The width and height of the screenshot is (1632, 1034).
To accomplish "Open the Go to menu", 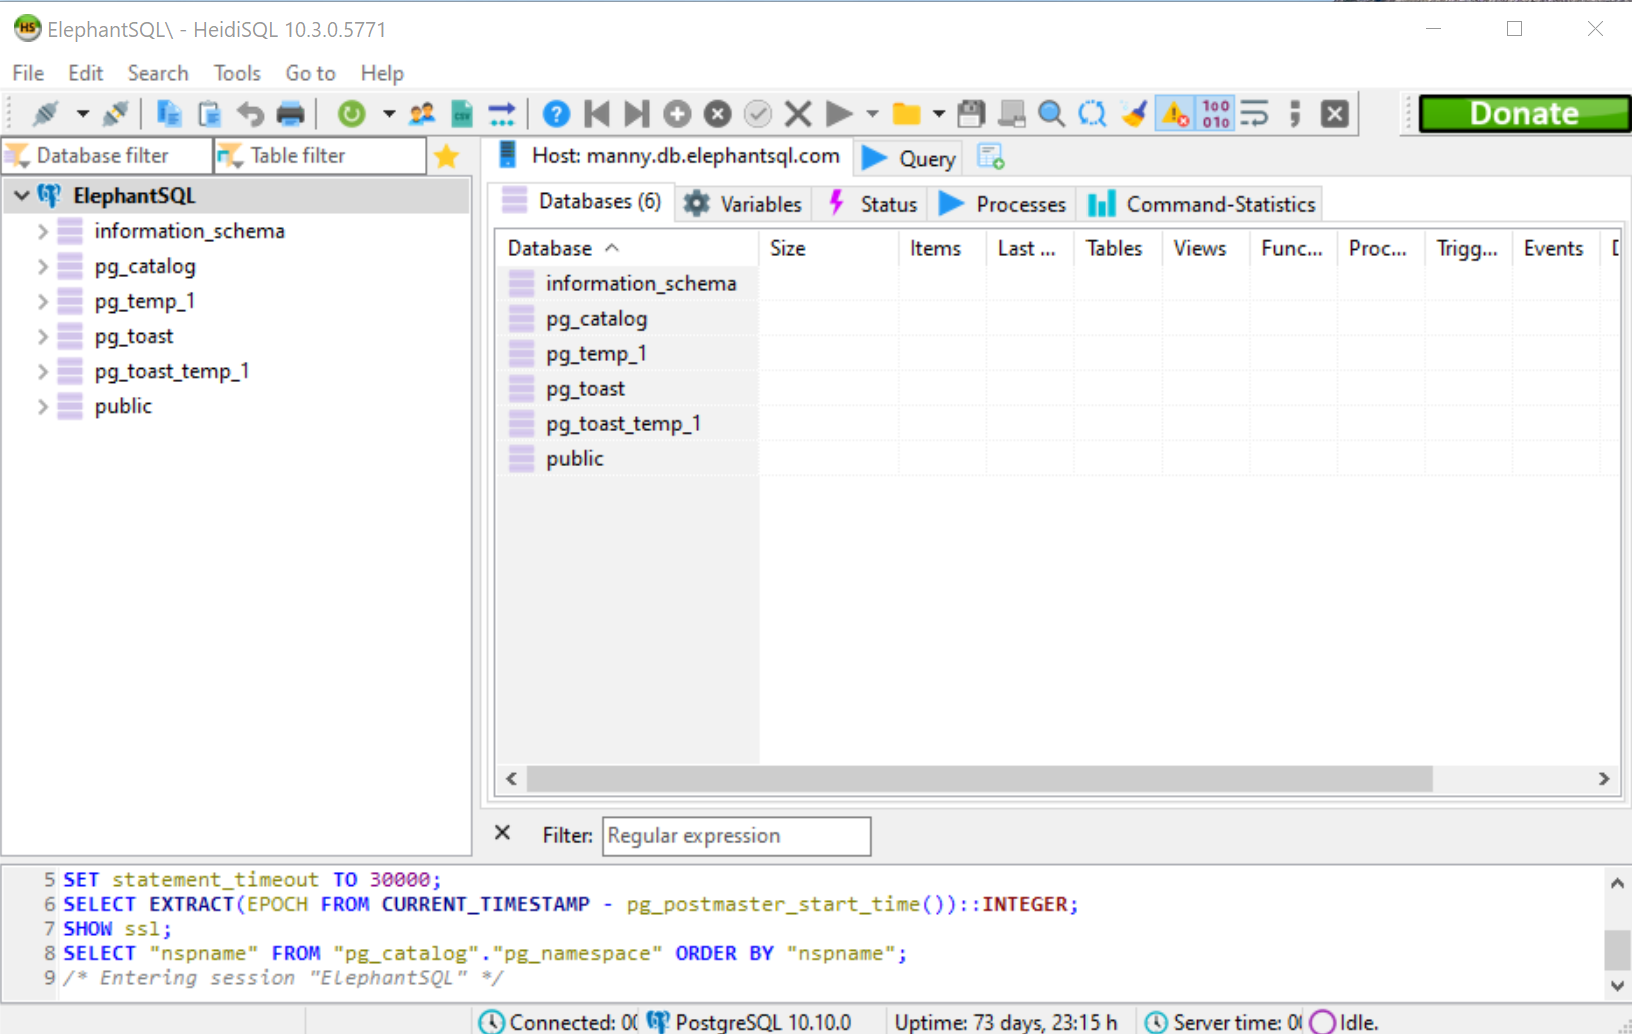I will [x=310, y=73].
